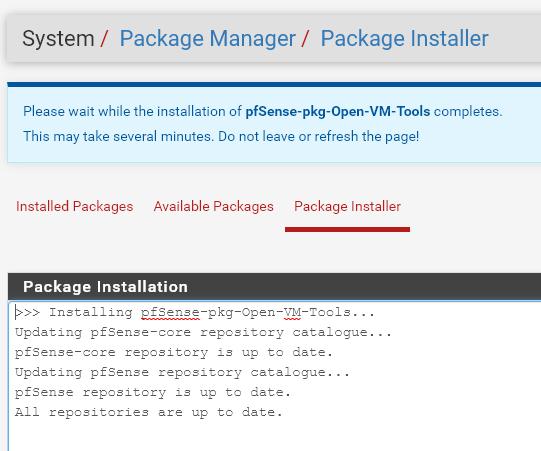Click the red slash after System
The height and width of the screenshot is (451, 541).
pyautogui.click(x=104, y=38)
